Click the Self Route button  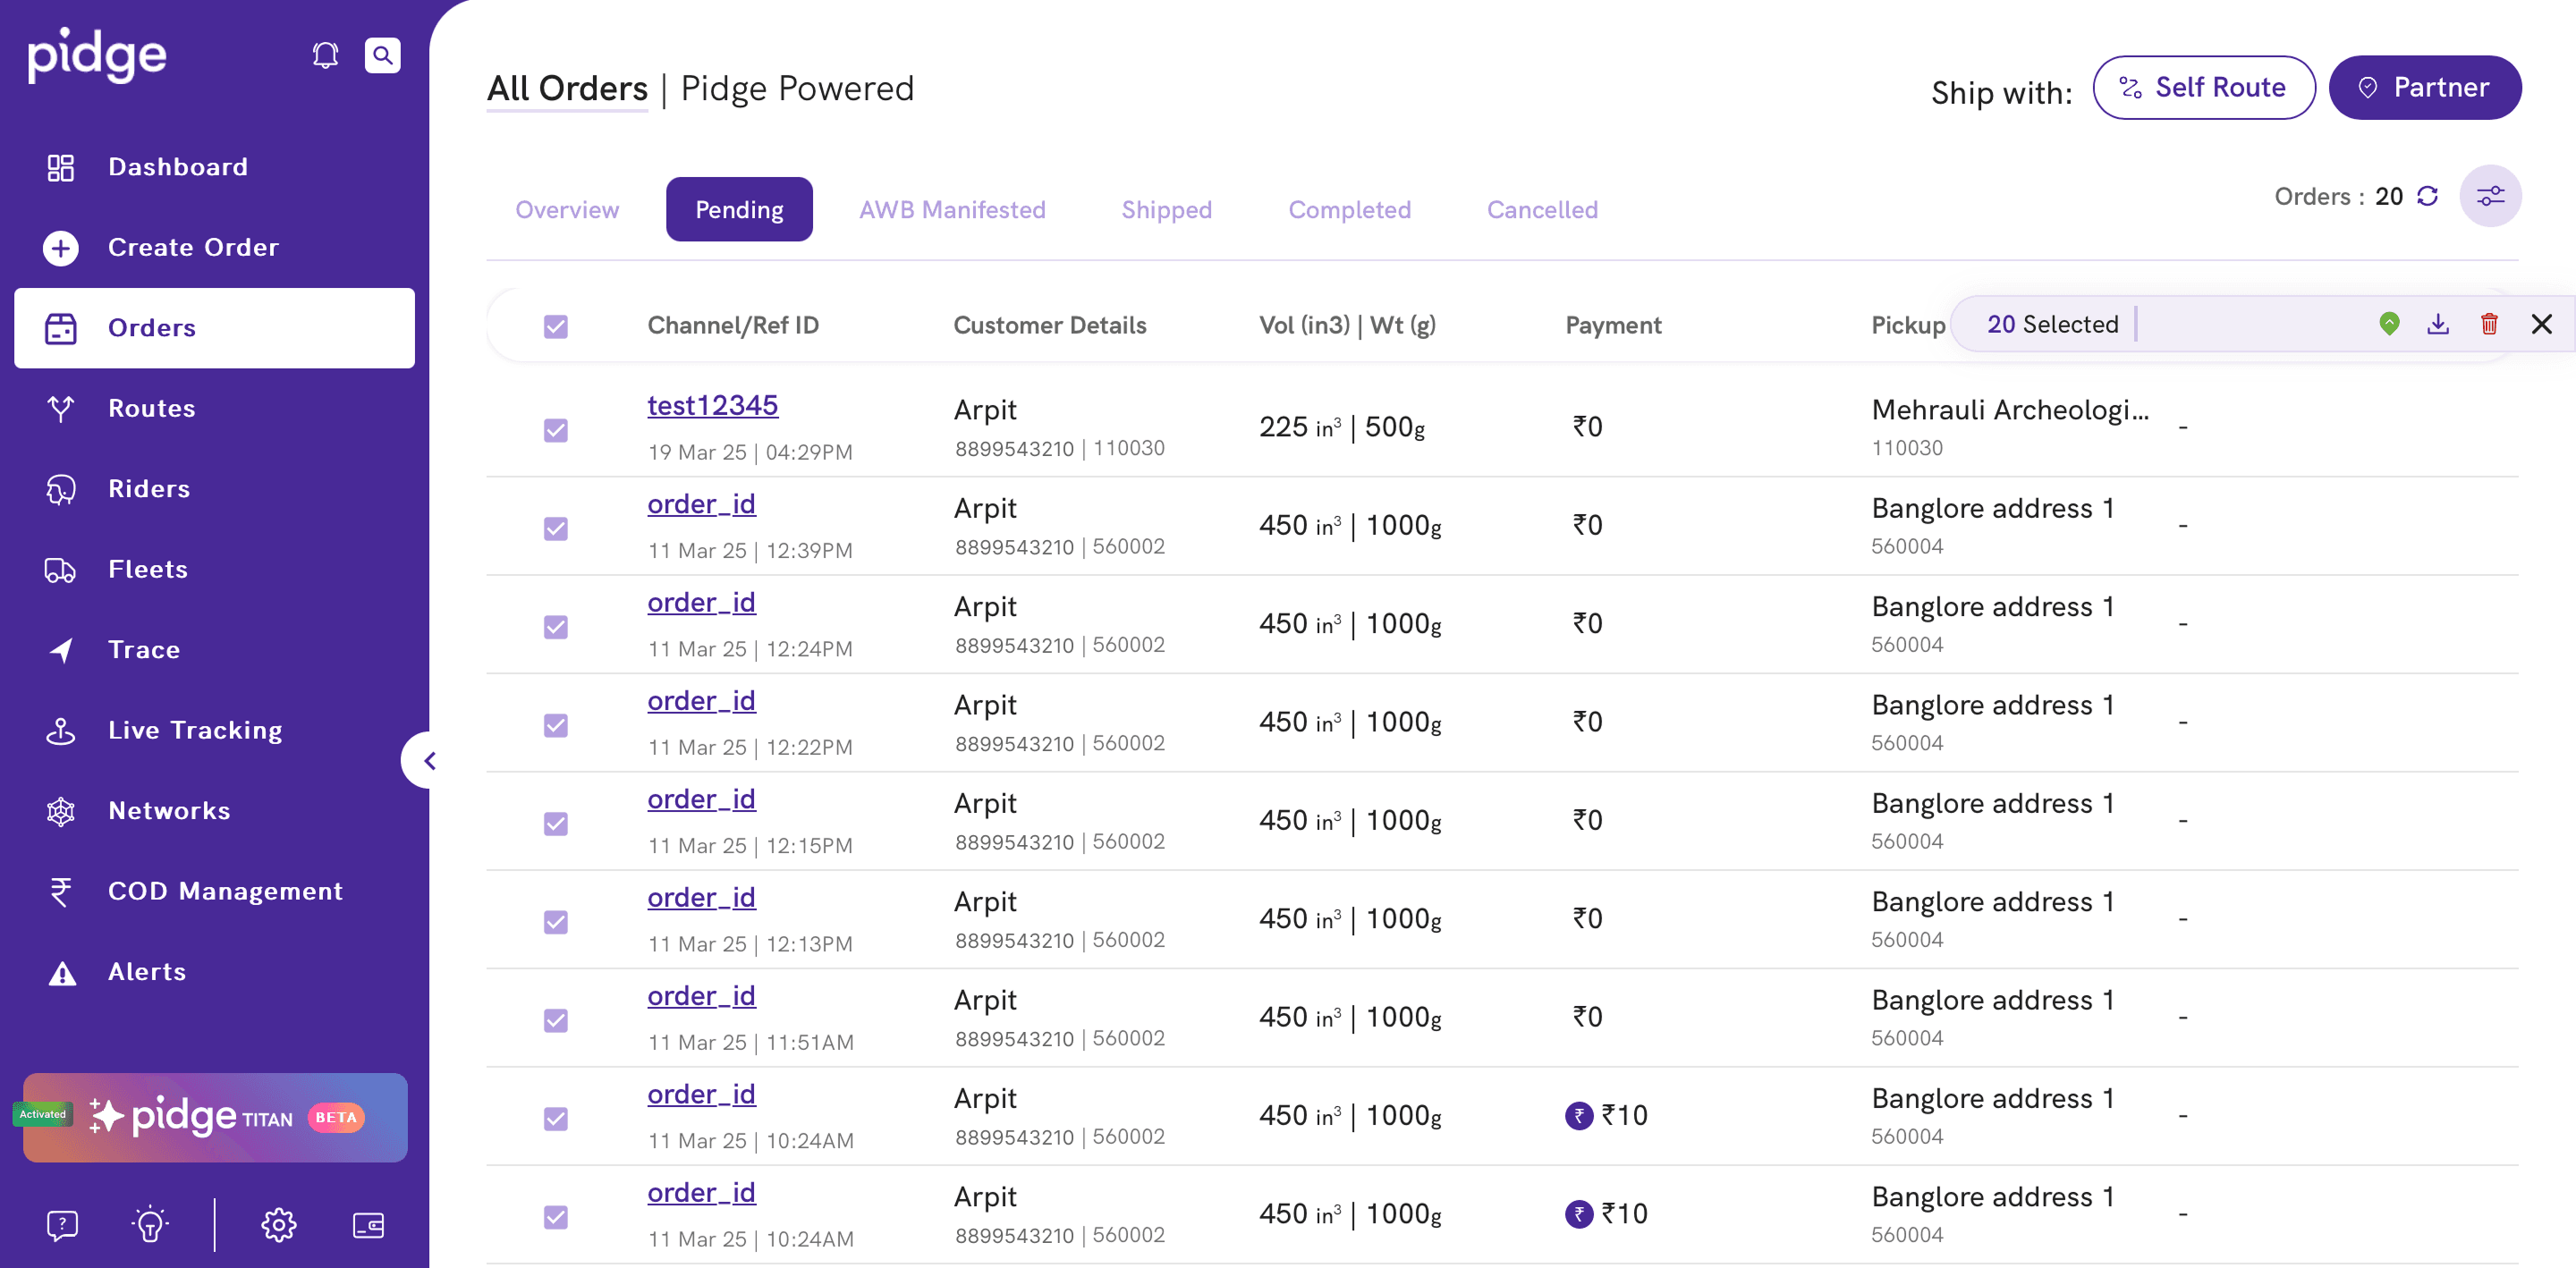click(x=2203, y=88)
